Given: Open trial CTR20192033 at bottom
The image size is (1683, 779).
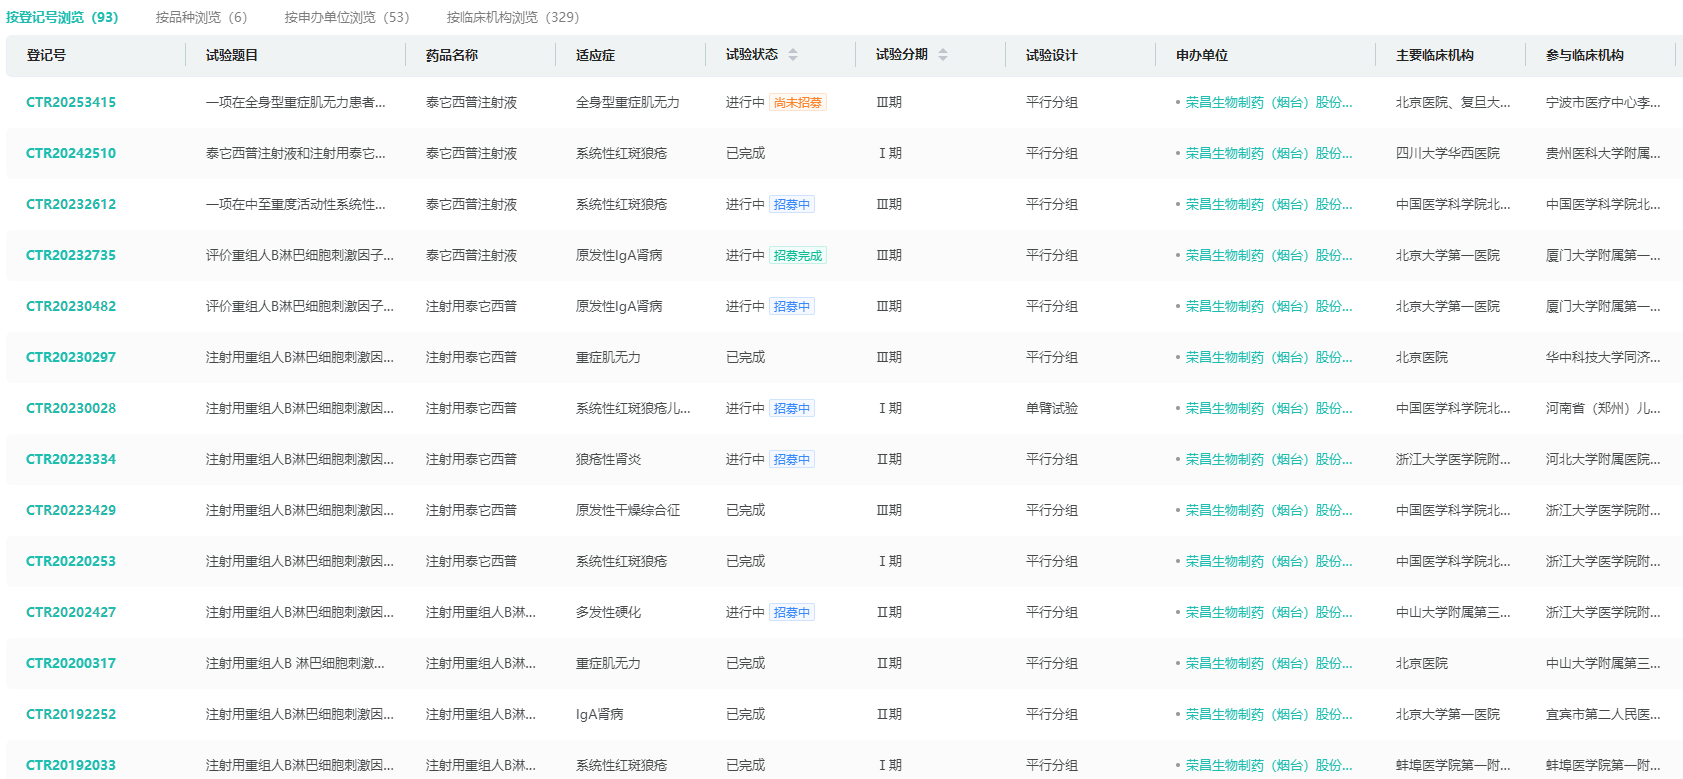Looking at the screenshot, I should click(x=71, y=765).
